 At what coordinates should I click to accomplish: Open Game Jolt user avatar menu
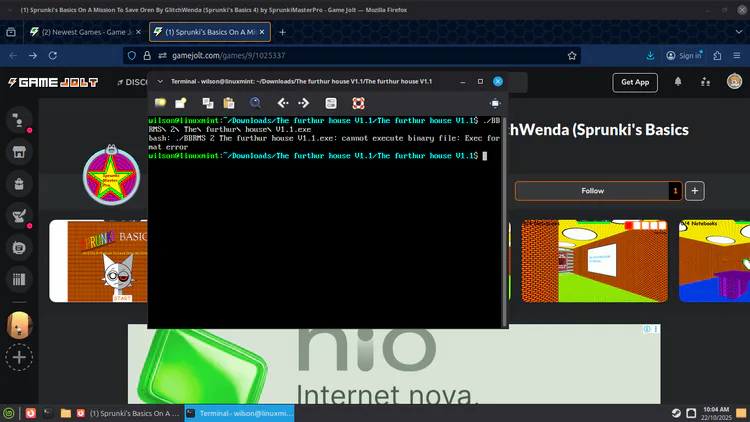tap(734, 81)
